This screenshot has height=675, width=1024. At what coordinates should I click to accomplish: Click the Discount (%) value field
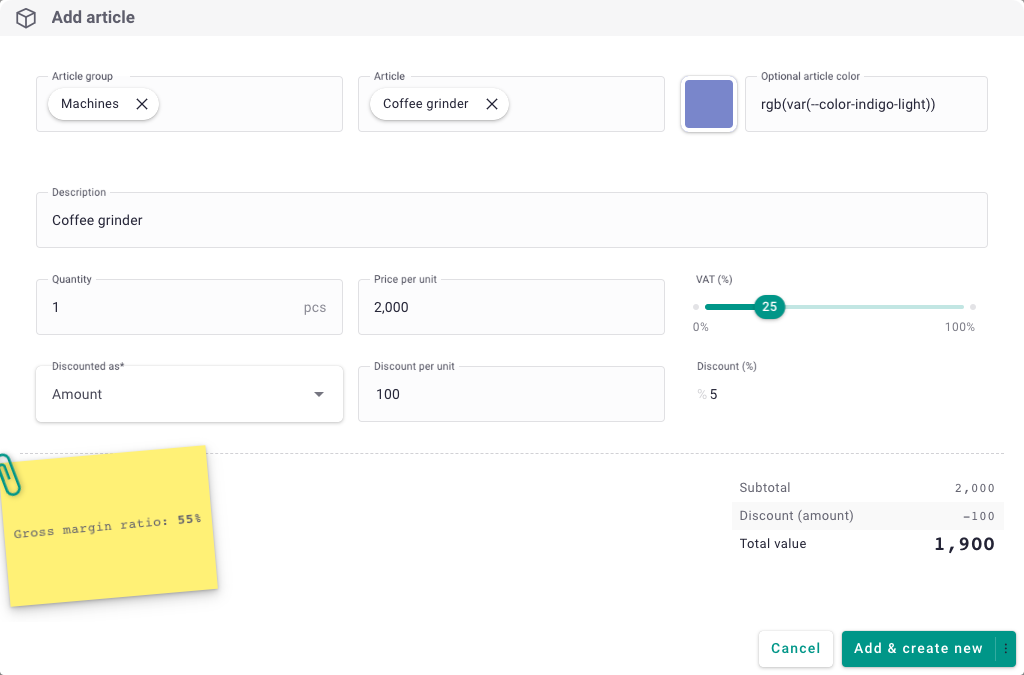pyautogui.click(x=840, y=394)
